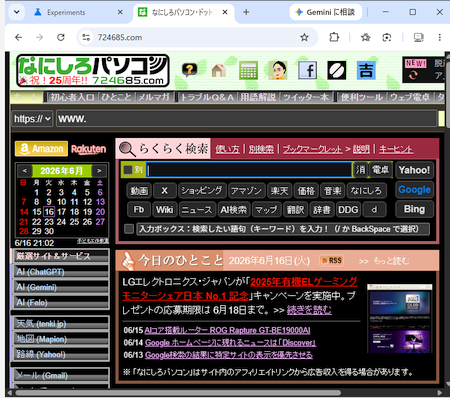This screenshot has height=398, width=450.
Task: Open the もっと読む link
Action: pos(391,261)
